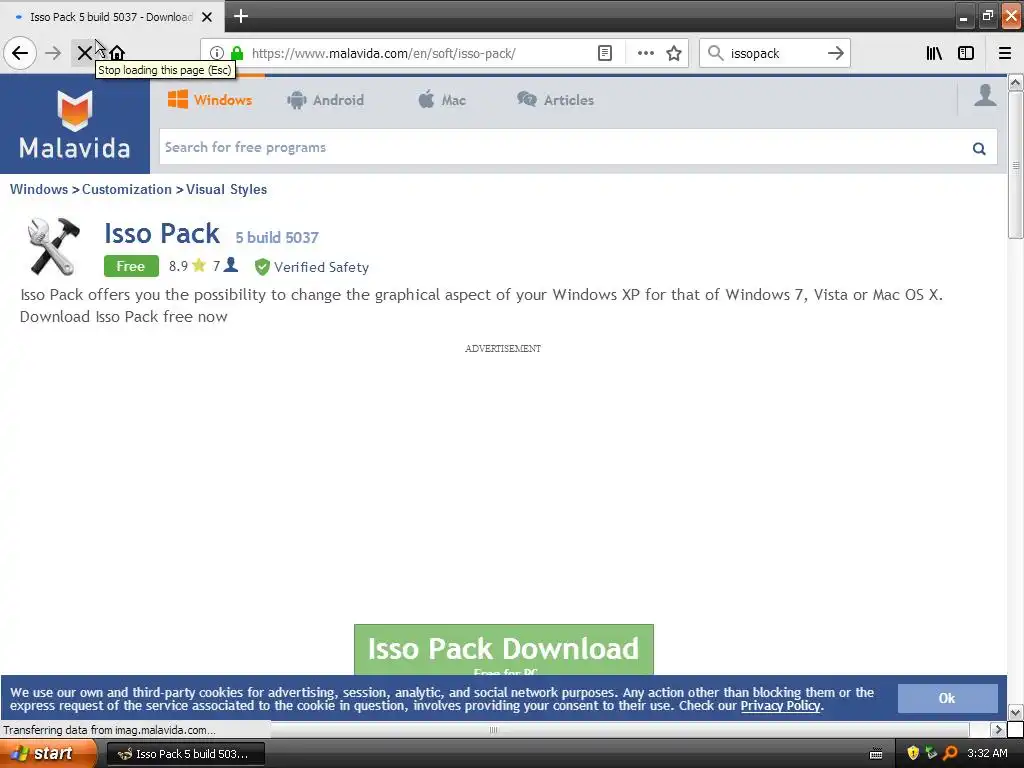This screenshot has height=768, width=1024.
Task: Click the network connection tray icon
Action: 931,753
